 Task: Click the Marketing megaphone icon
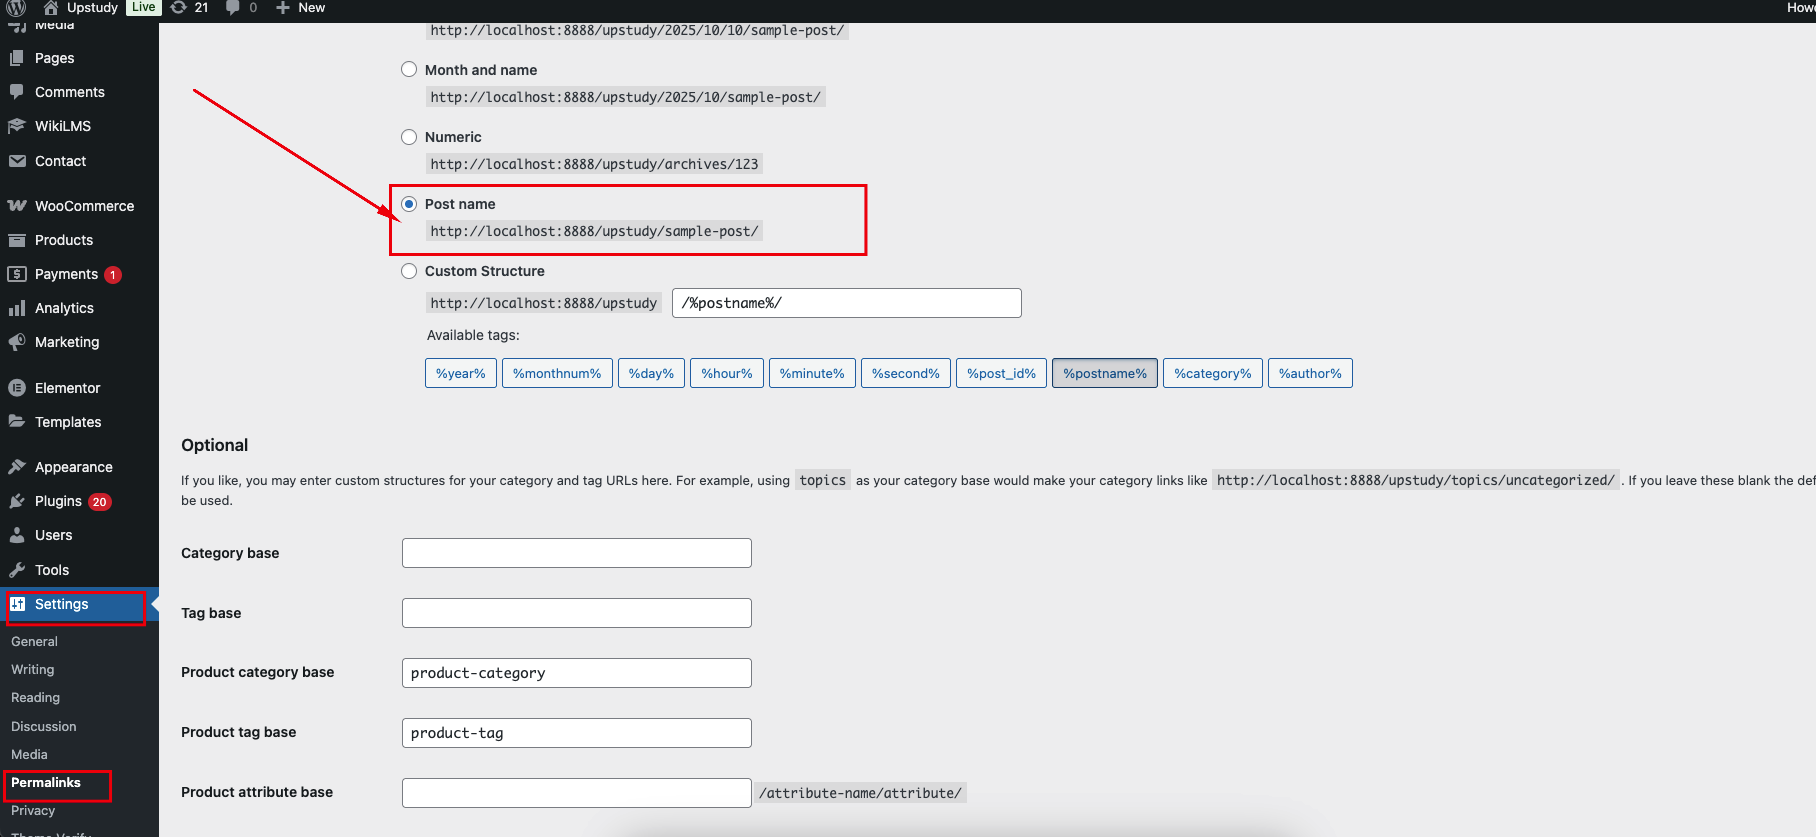point(17,342)
